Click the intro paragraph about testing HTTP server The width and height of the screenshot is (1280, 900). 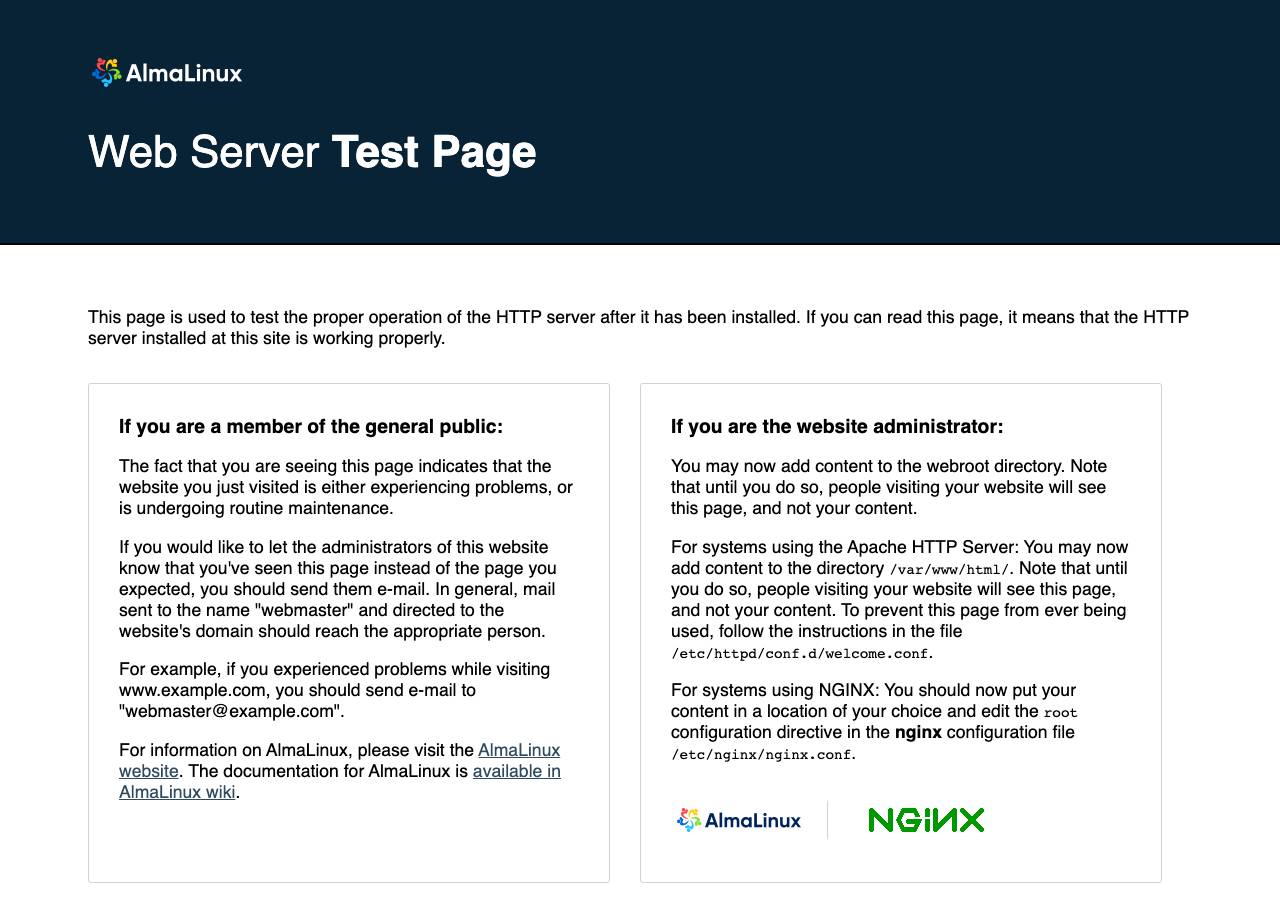coord(639,328)
